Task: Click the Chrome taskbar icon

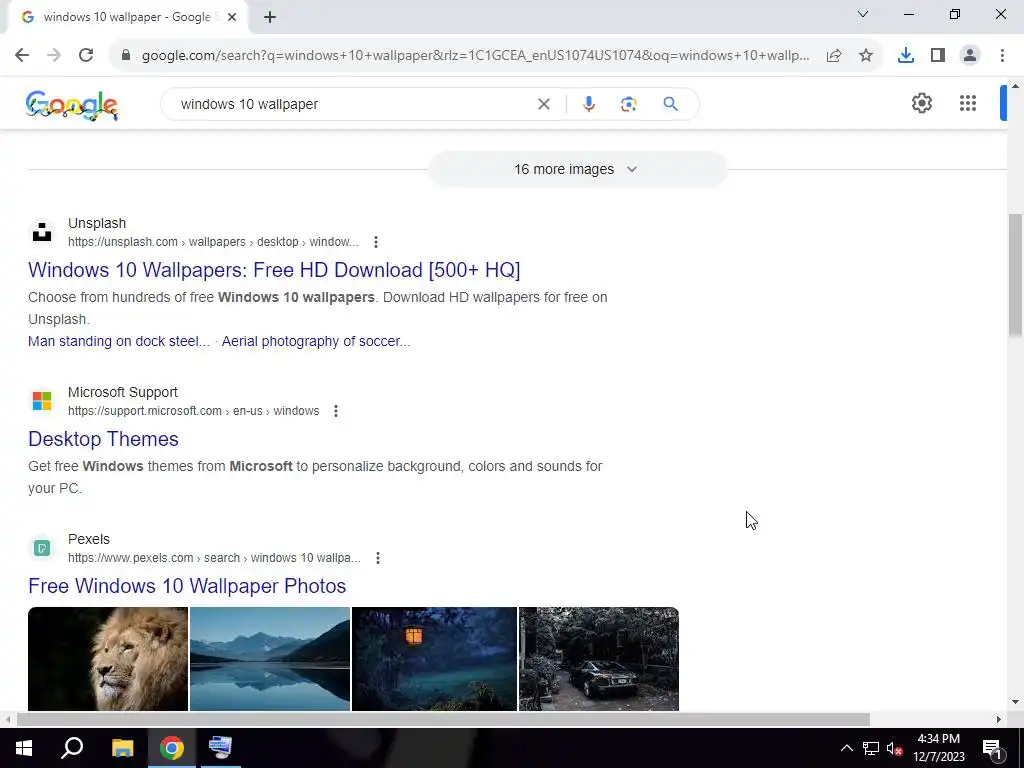Action: pos(172,748)
